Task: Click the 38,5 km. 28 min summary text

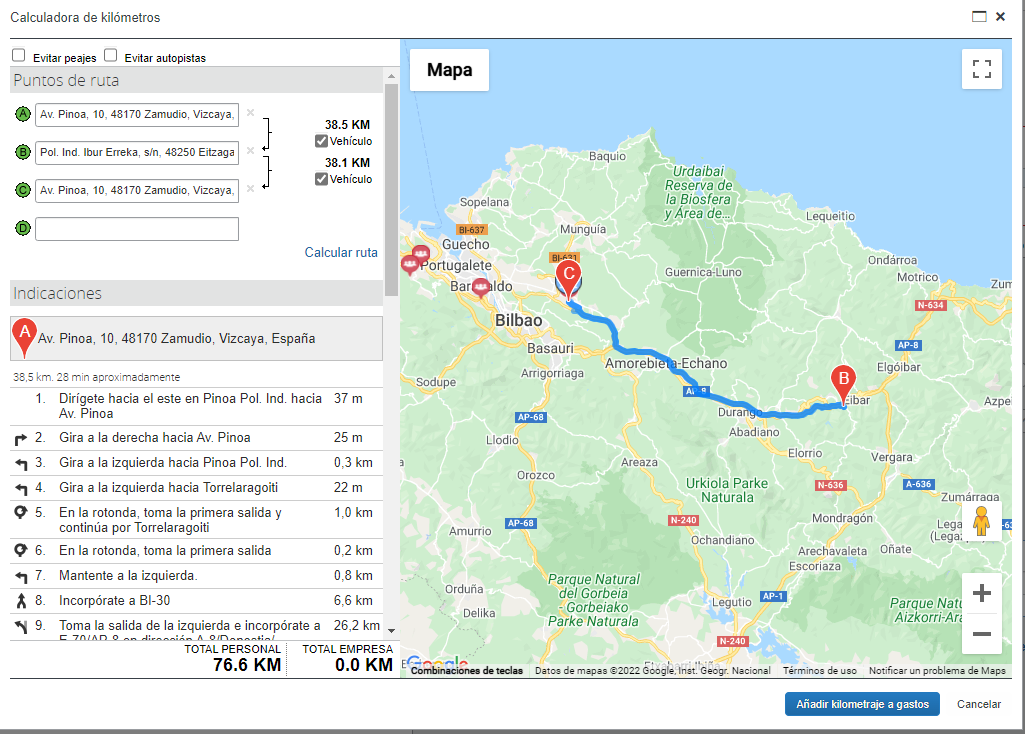Action: pyautogui.click(x=96, y=377)
